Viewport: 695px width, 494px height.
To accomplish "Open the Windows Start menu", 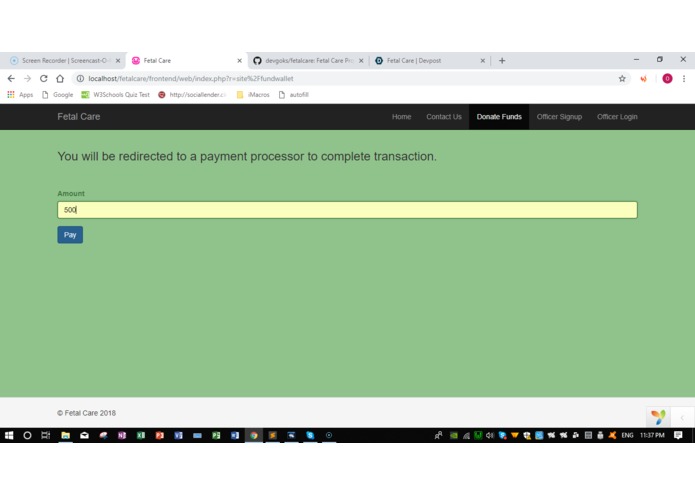I will point(8,436).
